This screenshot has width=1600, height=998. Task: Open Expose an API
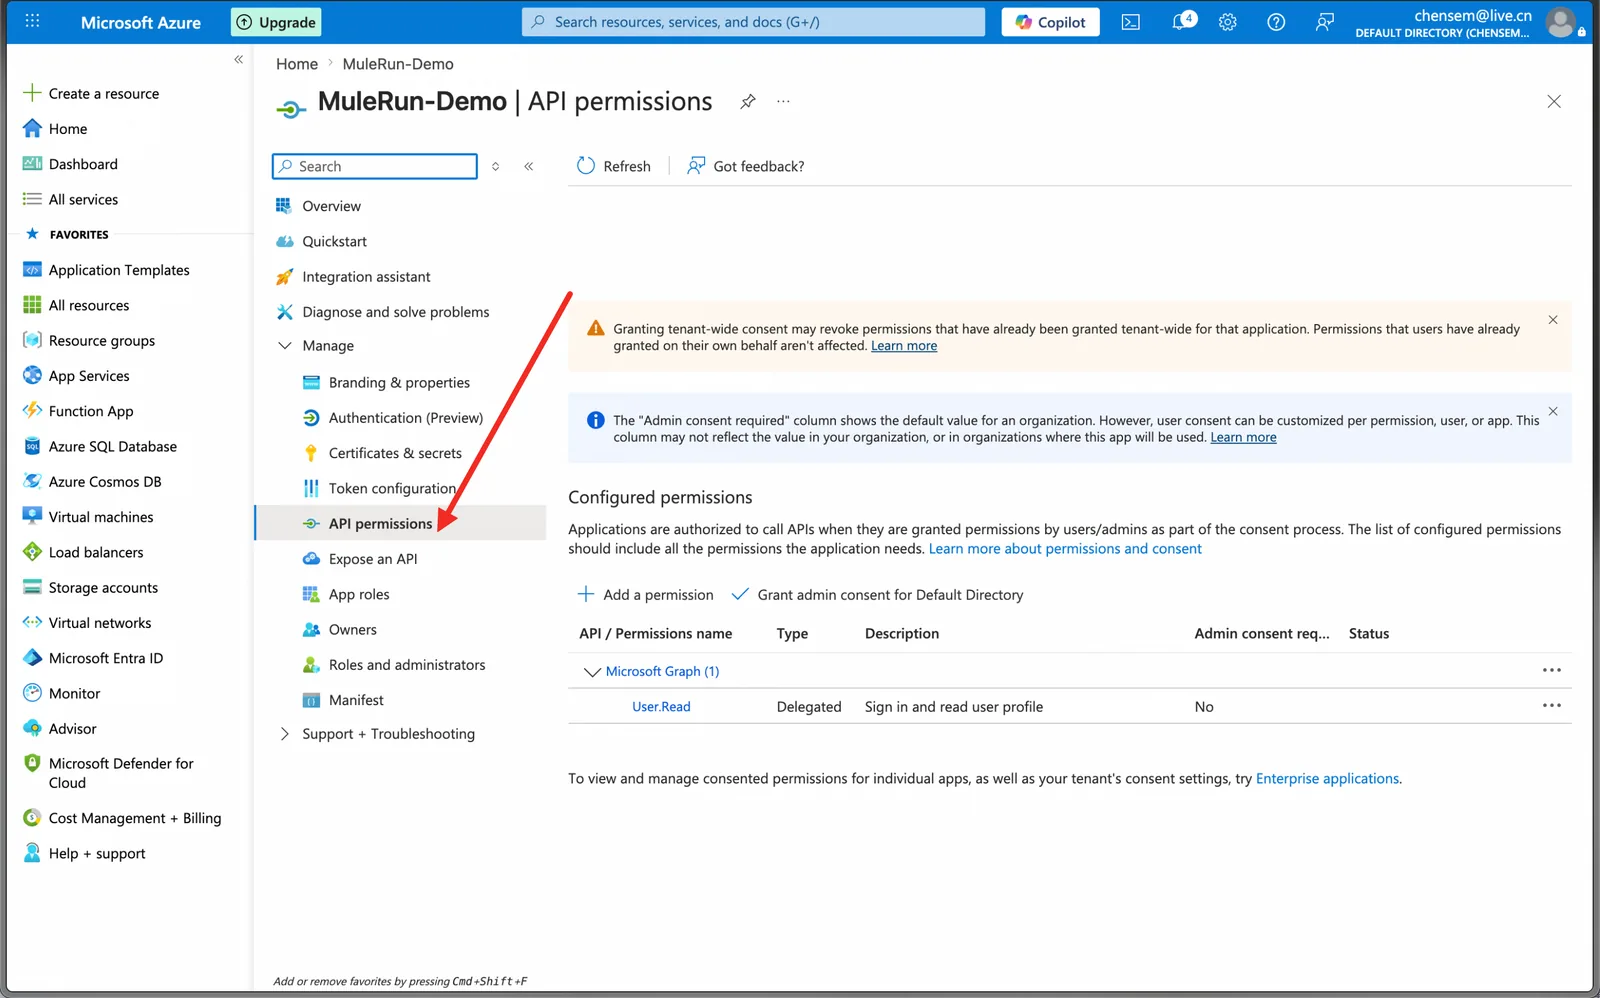tap(360, 559)
